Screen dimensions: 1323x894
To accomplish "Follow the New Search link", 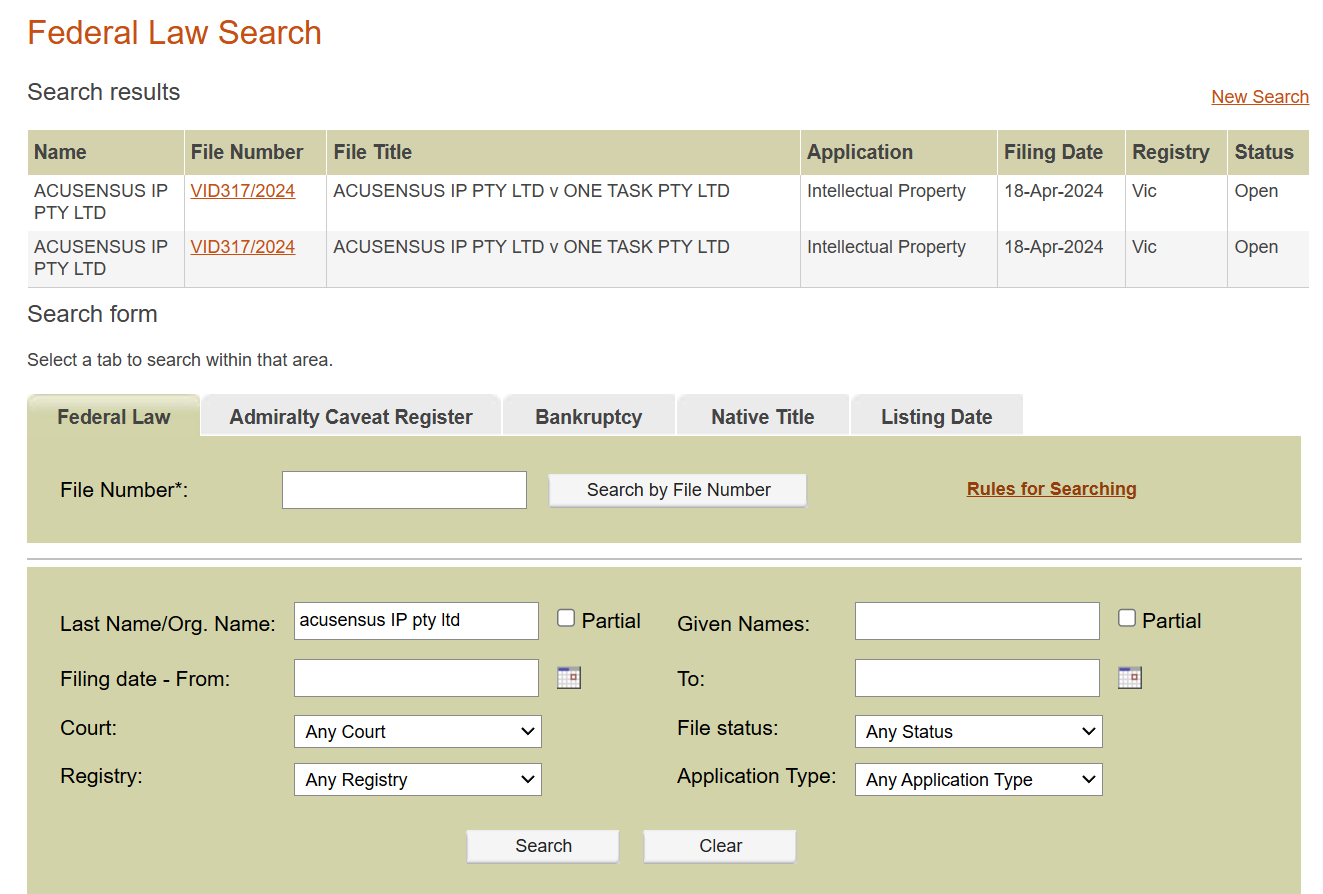I will pos(1259,97).
